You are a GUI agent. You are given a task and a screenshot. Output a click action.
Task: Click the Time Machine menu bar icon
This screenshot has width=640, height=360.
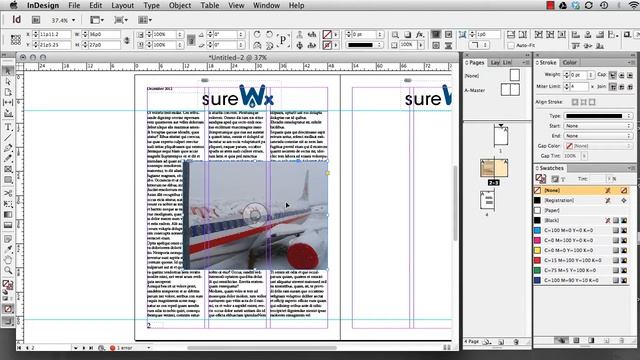(604, 5)
